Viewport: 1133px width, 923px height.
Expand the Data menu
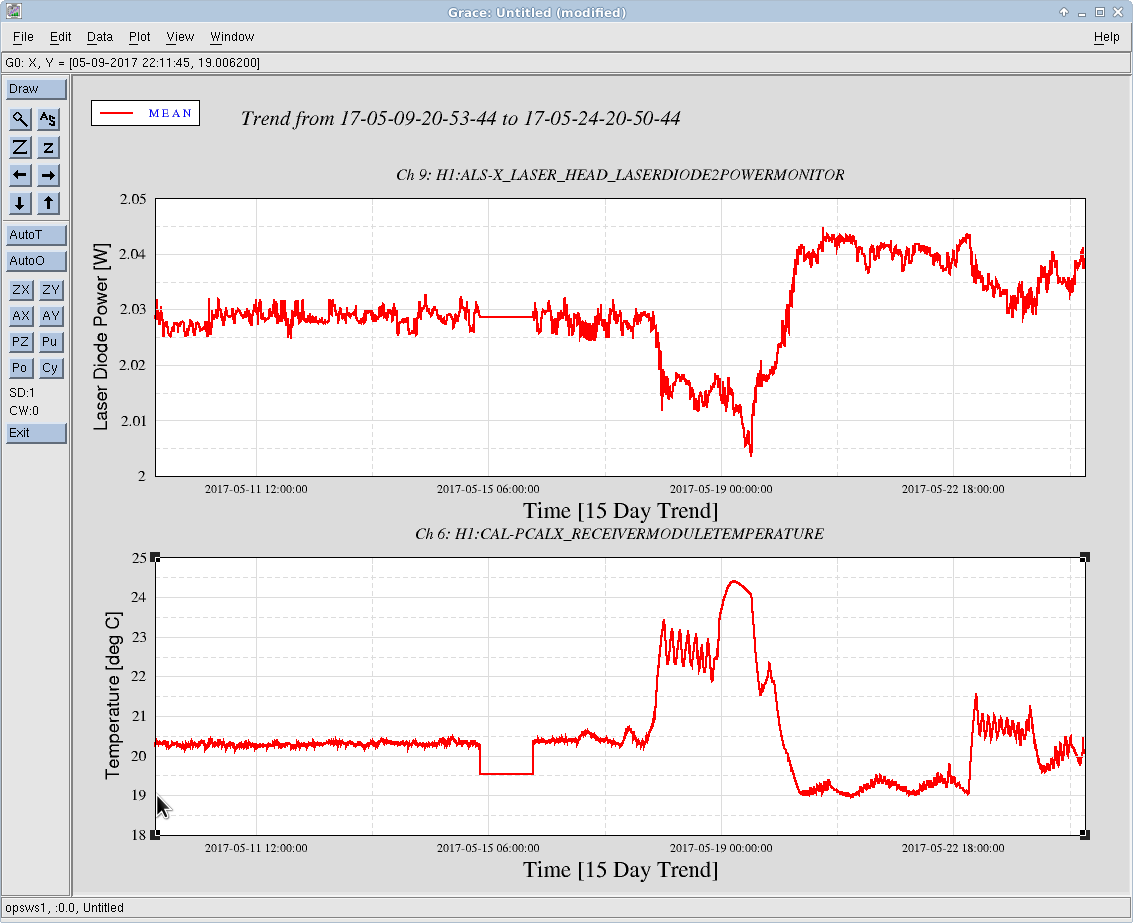[100, 37]
